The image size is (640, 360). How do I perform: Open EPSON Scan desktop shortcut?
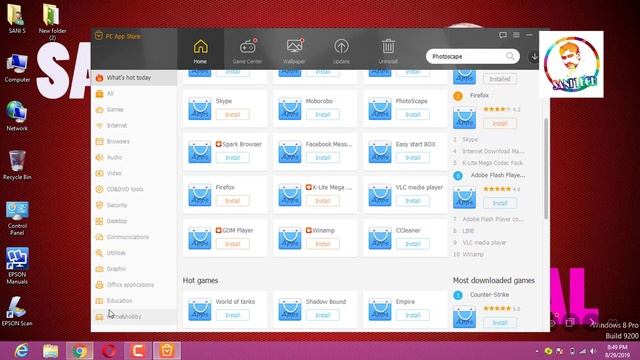17,311
